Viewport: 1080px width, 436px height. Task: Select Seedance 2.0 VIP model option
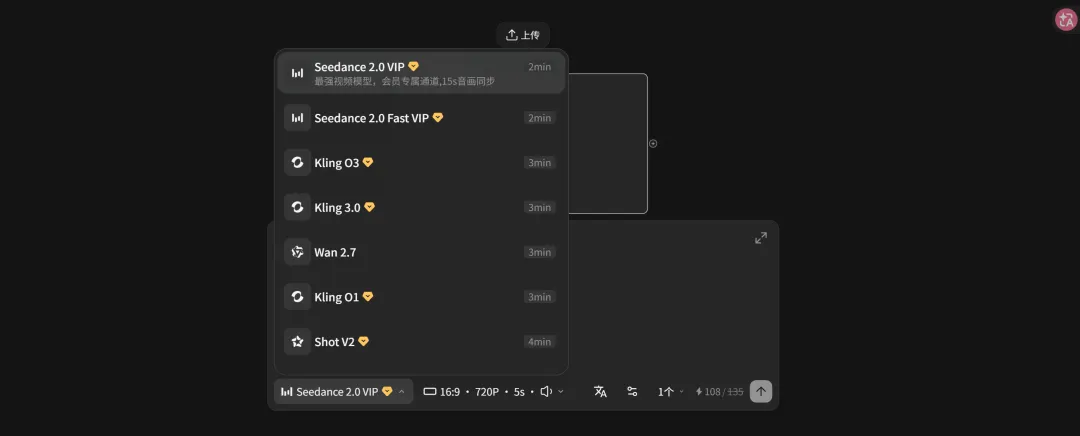coord(421,73)
